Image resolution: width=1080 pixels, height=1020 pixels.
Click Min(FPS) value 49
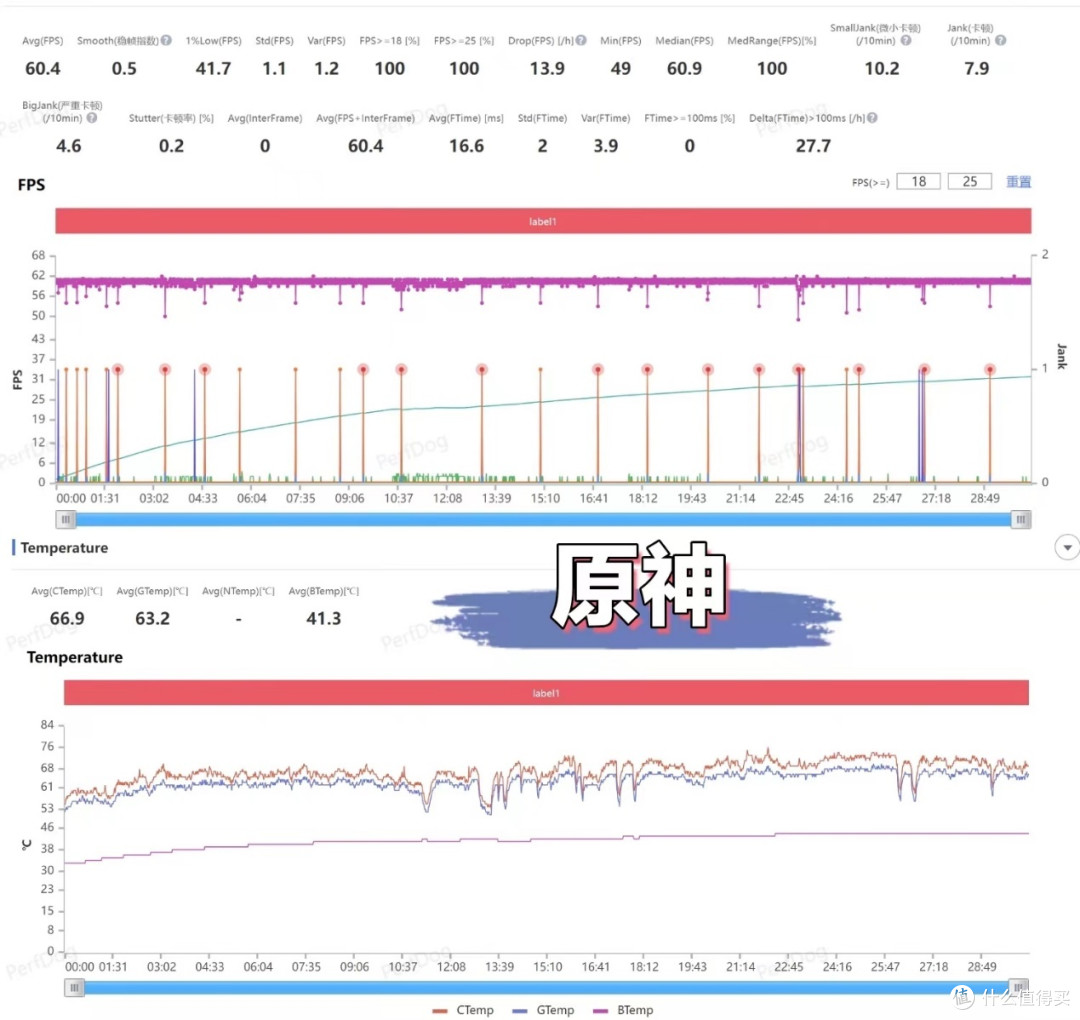621,69
